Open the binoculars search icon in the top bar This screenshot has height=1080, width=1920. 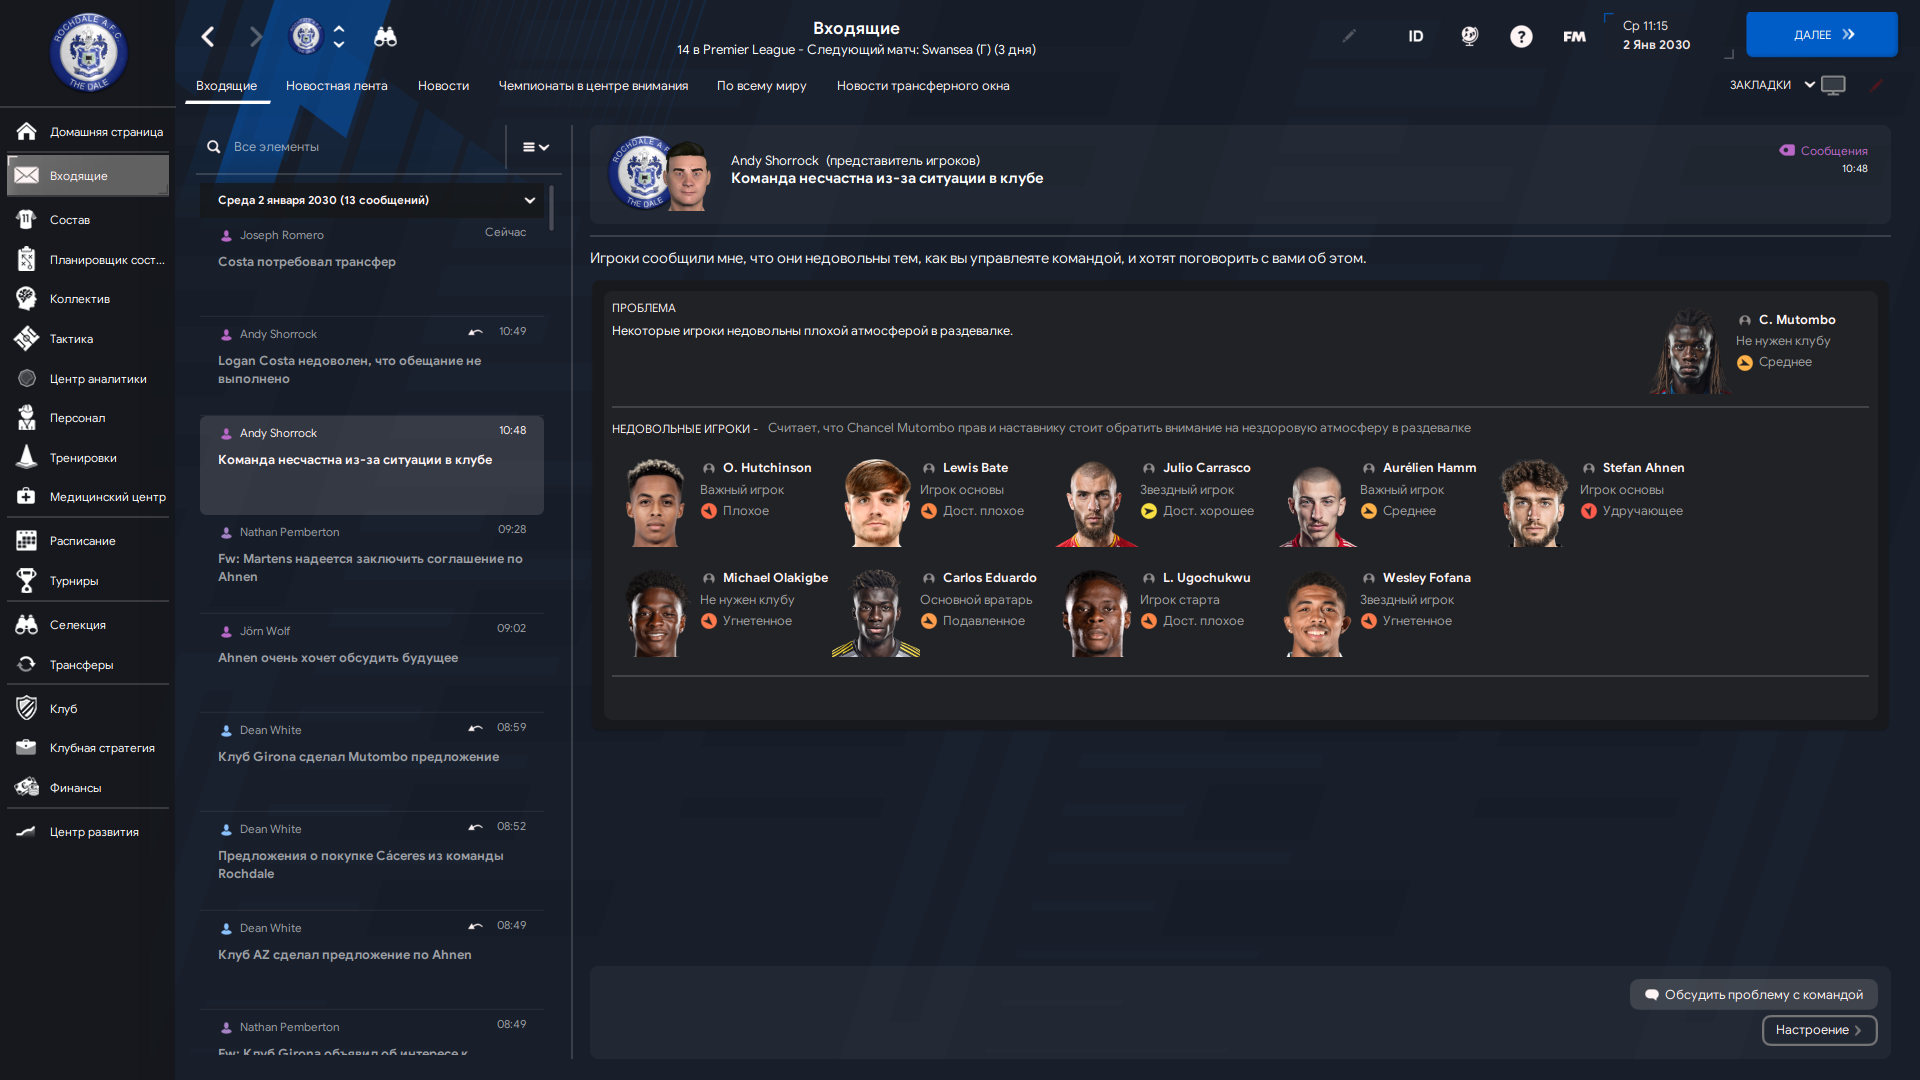point(385,37)
